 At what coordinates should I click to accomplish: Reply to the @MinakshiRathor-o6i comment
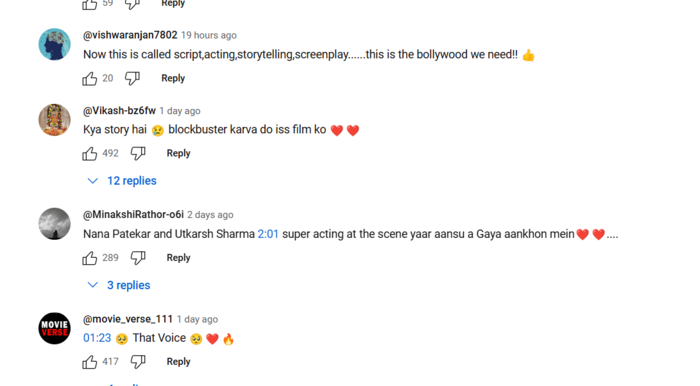(x=178, y=257)
